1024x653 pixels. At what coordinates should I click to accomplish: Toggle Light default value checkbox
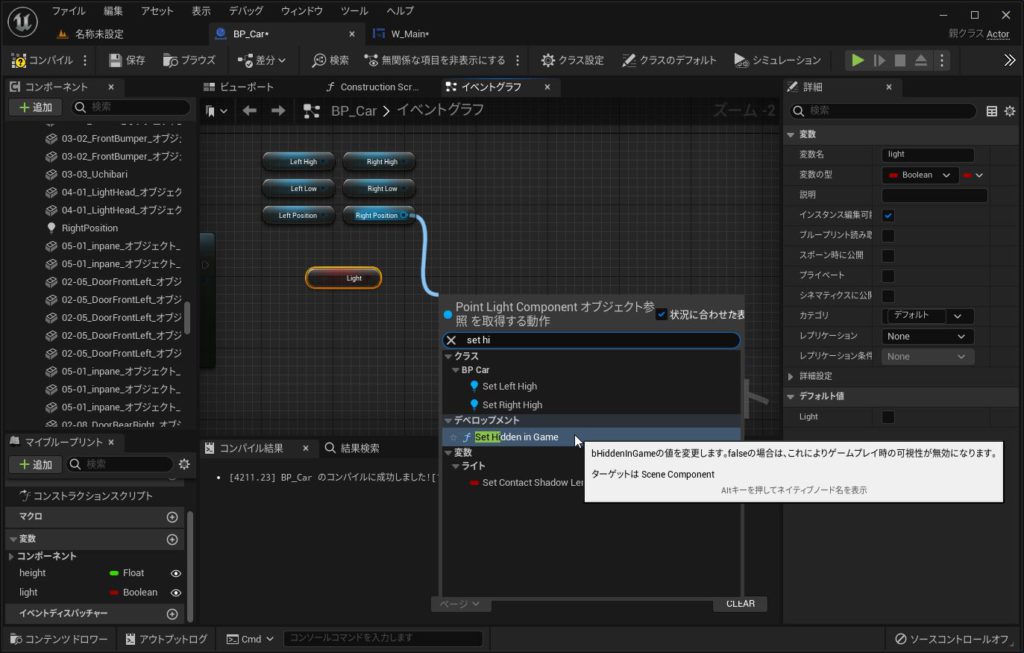(x=888, y=417)
